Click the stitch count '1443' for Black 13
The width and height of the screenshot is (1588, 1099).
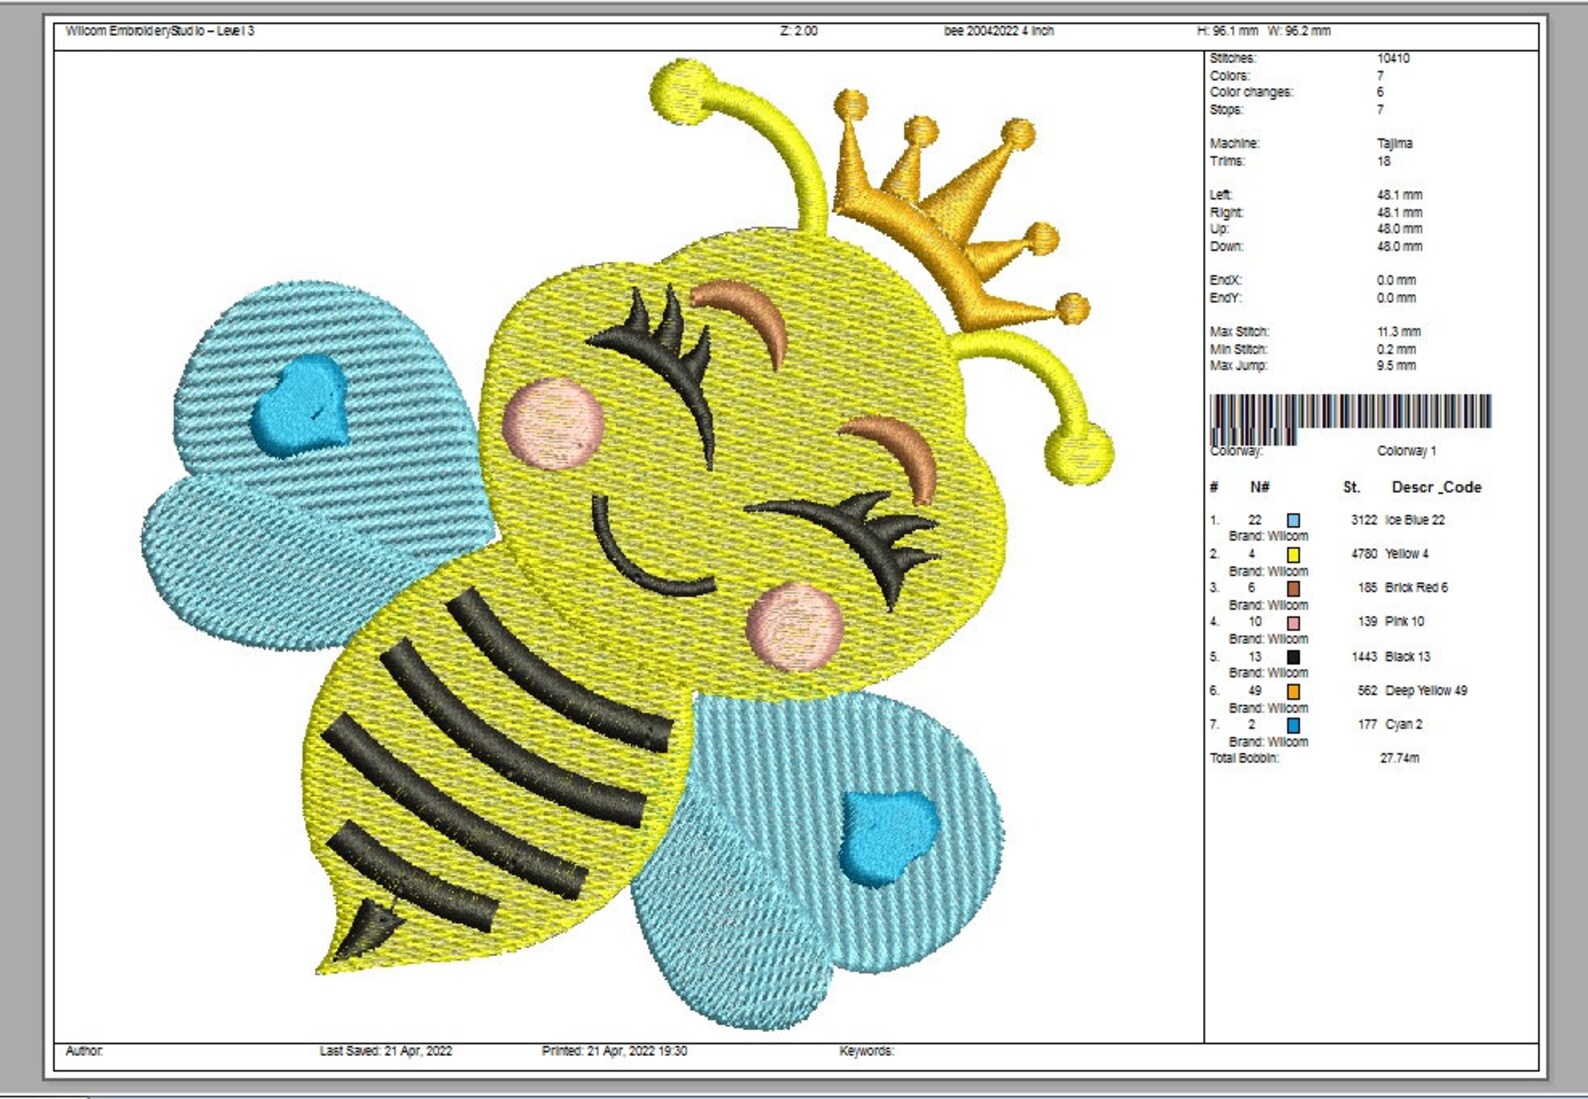pyautogui.click(x=1364, y=657)
